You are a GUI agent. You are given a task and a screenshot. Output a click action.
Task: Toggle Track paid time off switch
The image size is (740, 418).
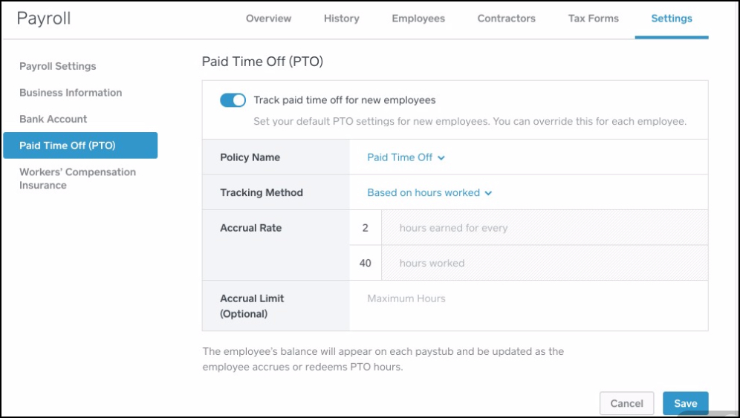point(232,100)
